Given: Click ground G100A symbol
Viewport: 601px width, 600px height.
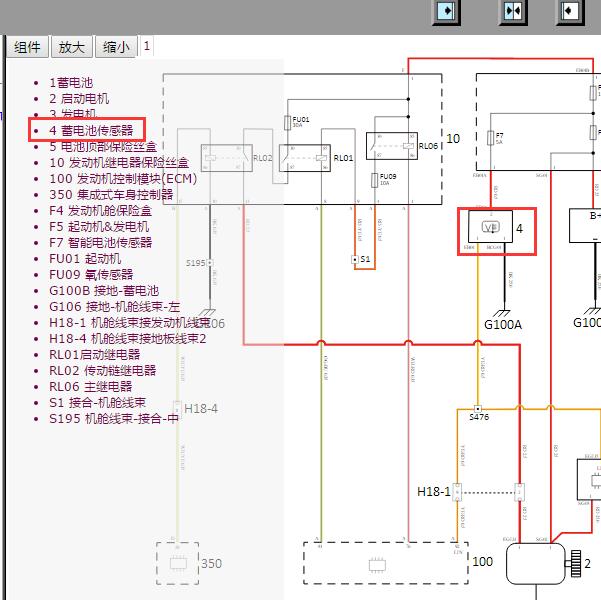Looking at the screenshot, I should (501, 313).
